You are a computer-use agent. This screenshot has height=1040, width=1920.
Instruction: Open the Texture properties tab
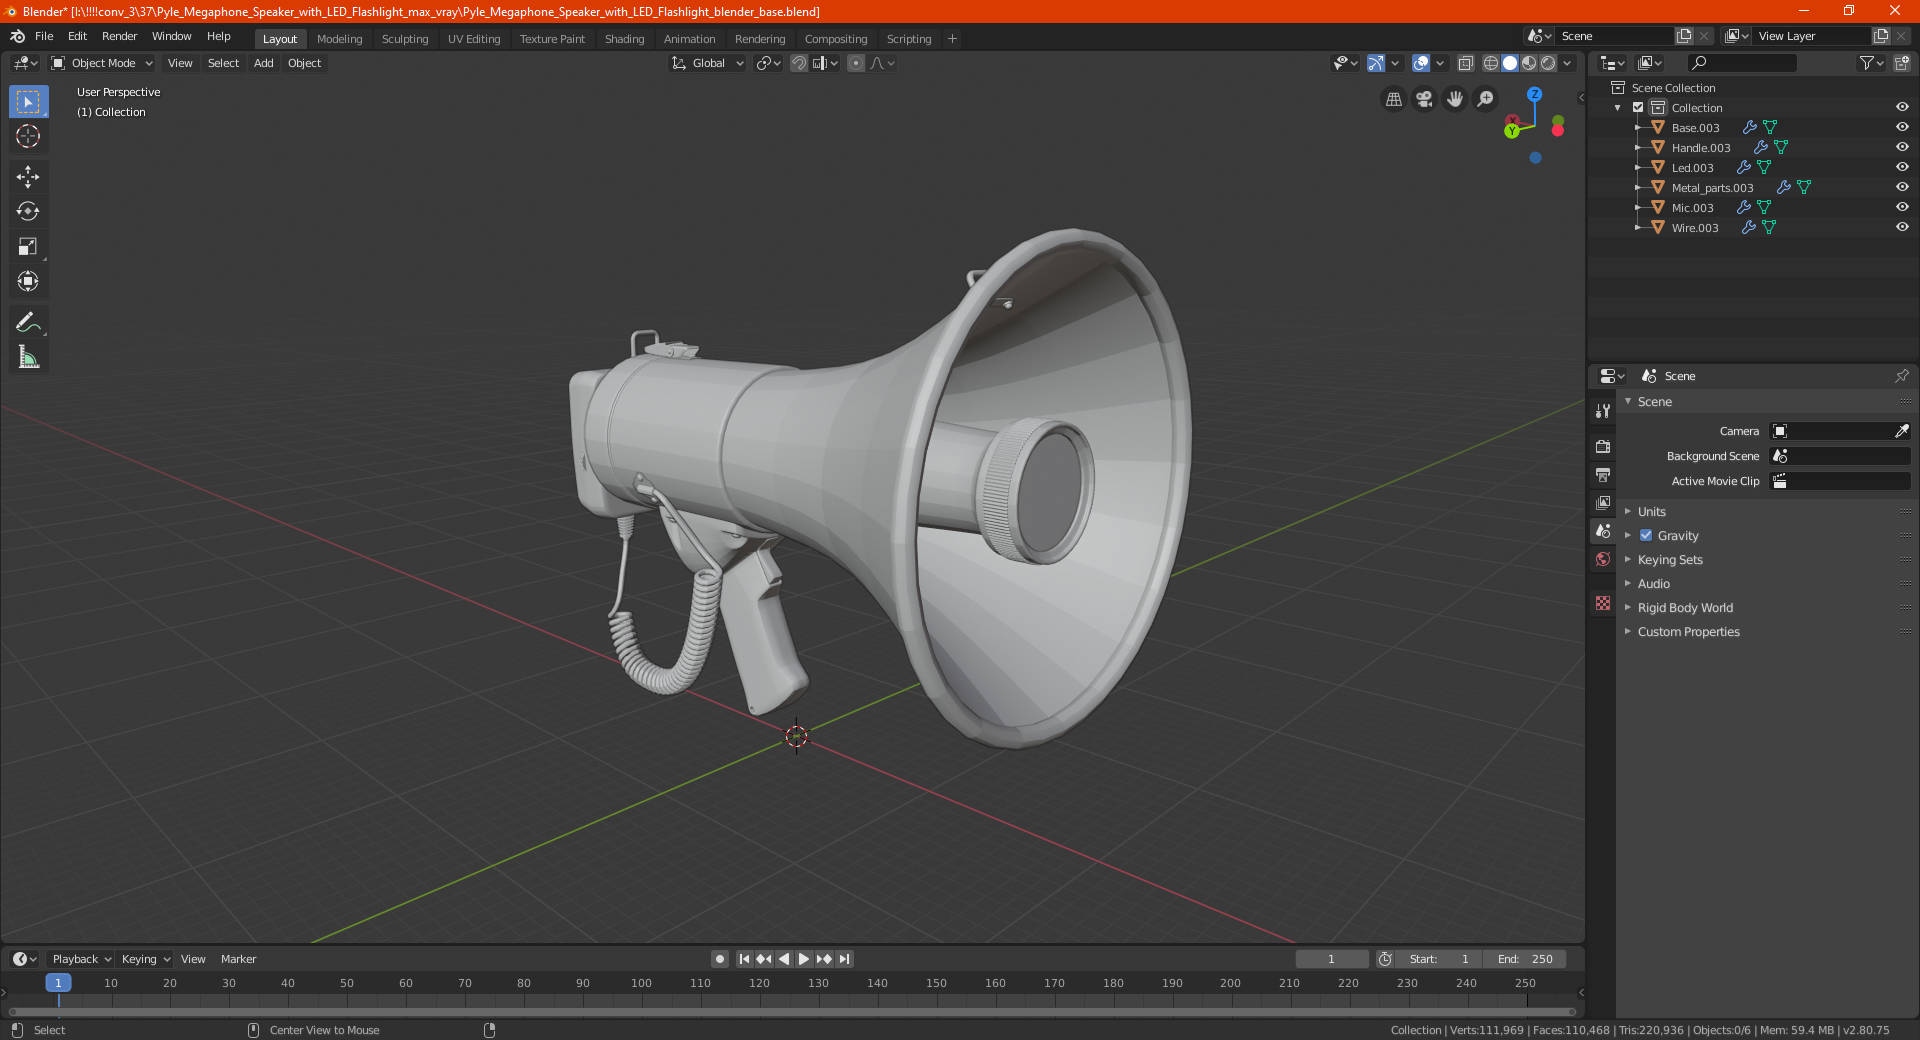tap(1603, 603)
